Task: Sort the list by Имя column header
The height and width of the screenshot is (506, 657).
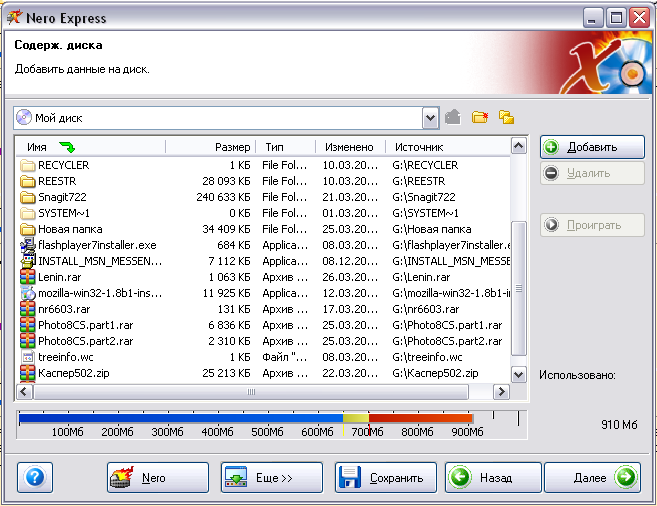Action: pos(91,147)
